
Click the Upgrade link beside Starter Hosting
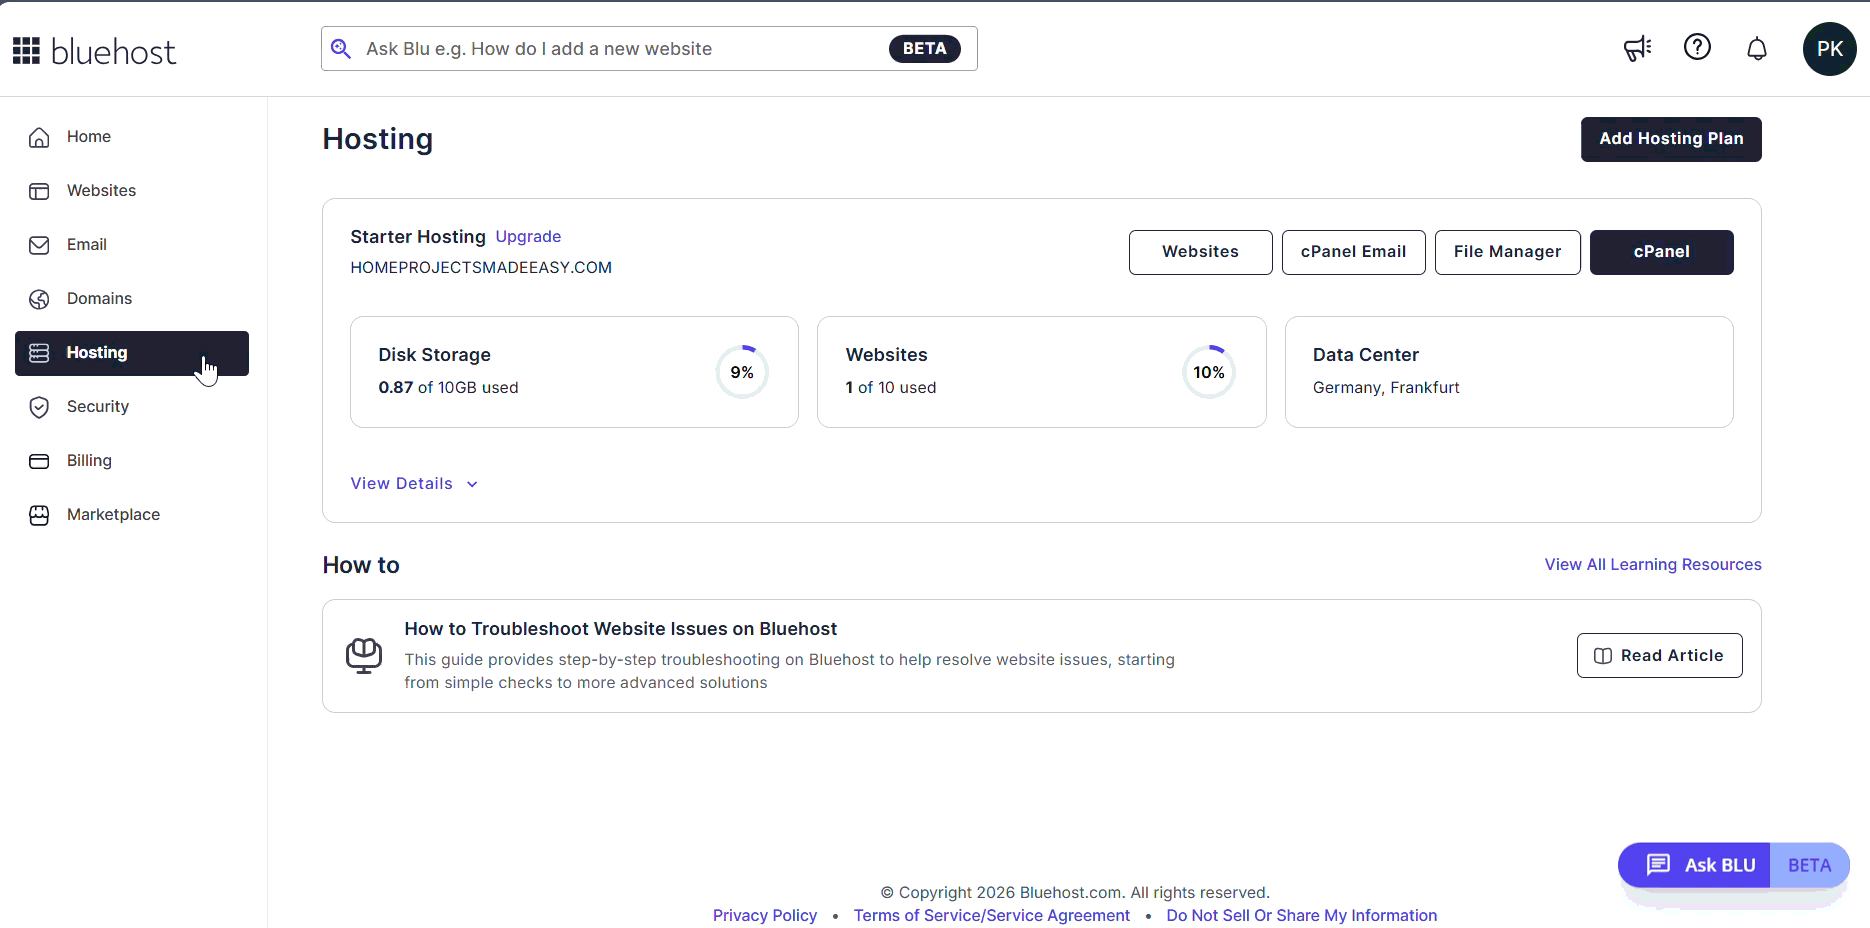528,237
